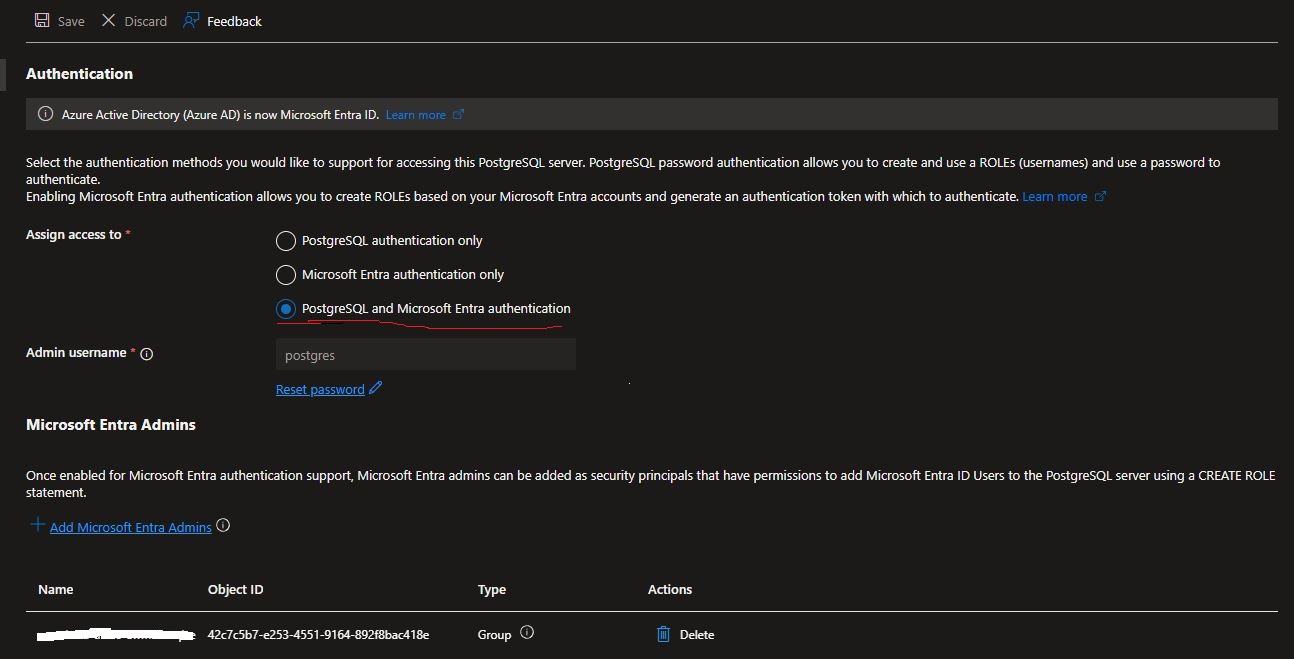Click the Admin username field showing postgres
The image size is (1294, 659).
426,355
